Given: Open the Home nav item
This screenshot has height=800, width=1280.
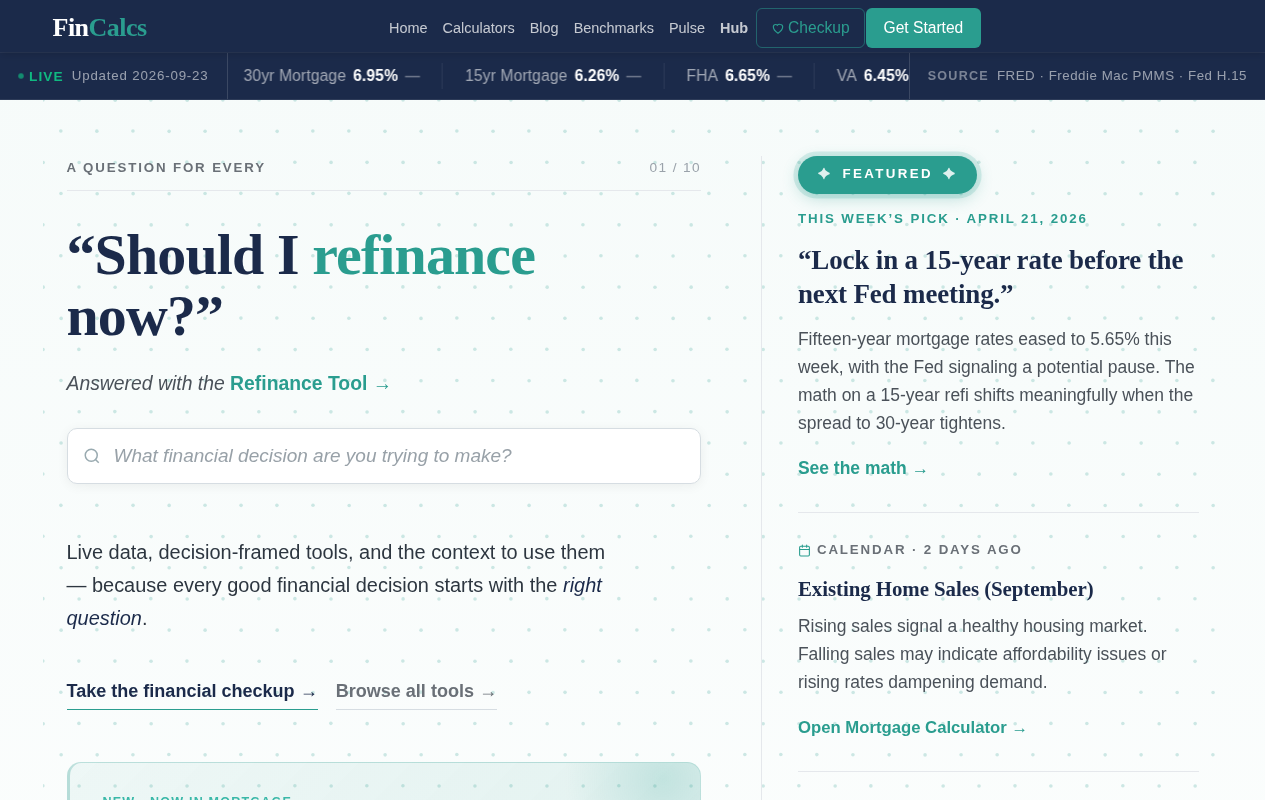Looking at the screenshot, I should (x=408, y=28).
